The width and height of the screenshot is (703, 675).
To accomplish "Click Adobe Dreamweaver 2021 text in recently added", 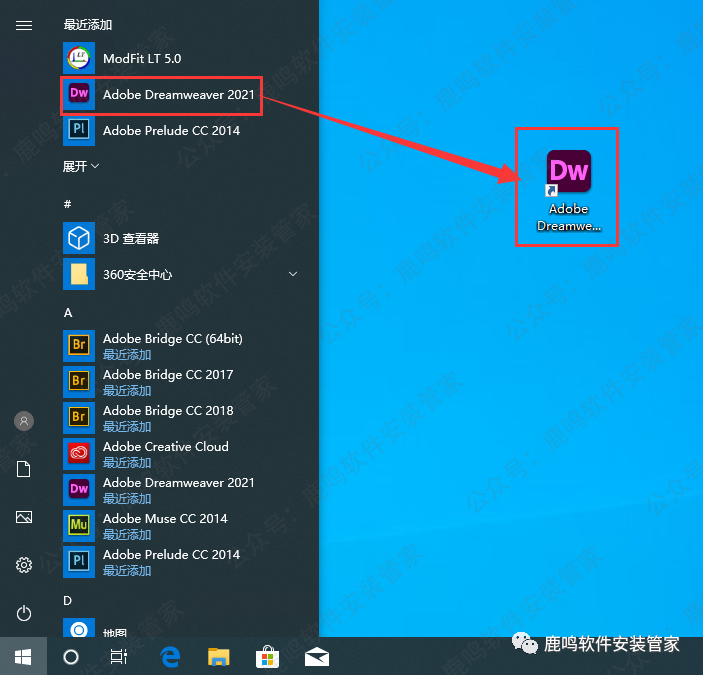I will (178, 95).
